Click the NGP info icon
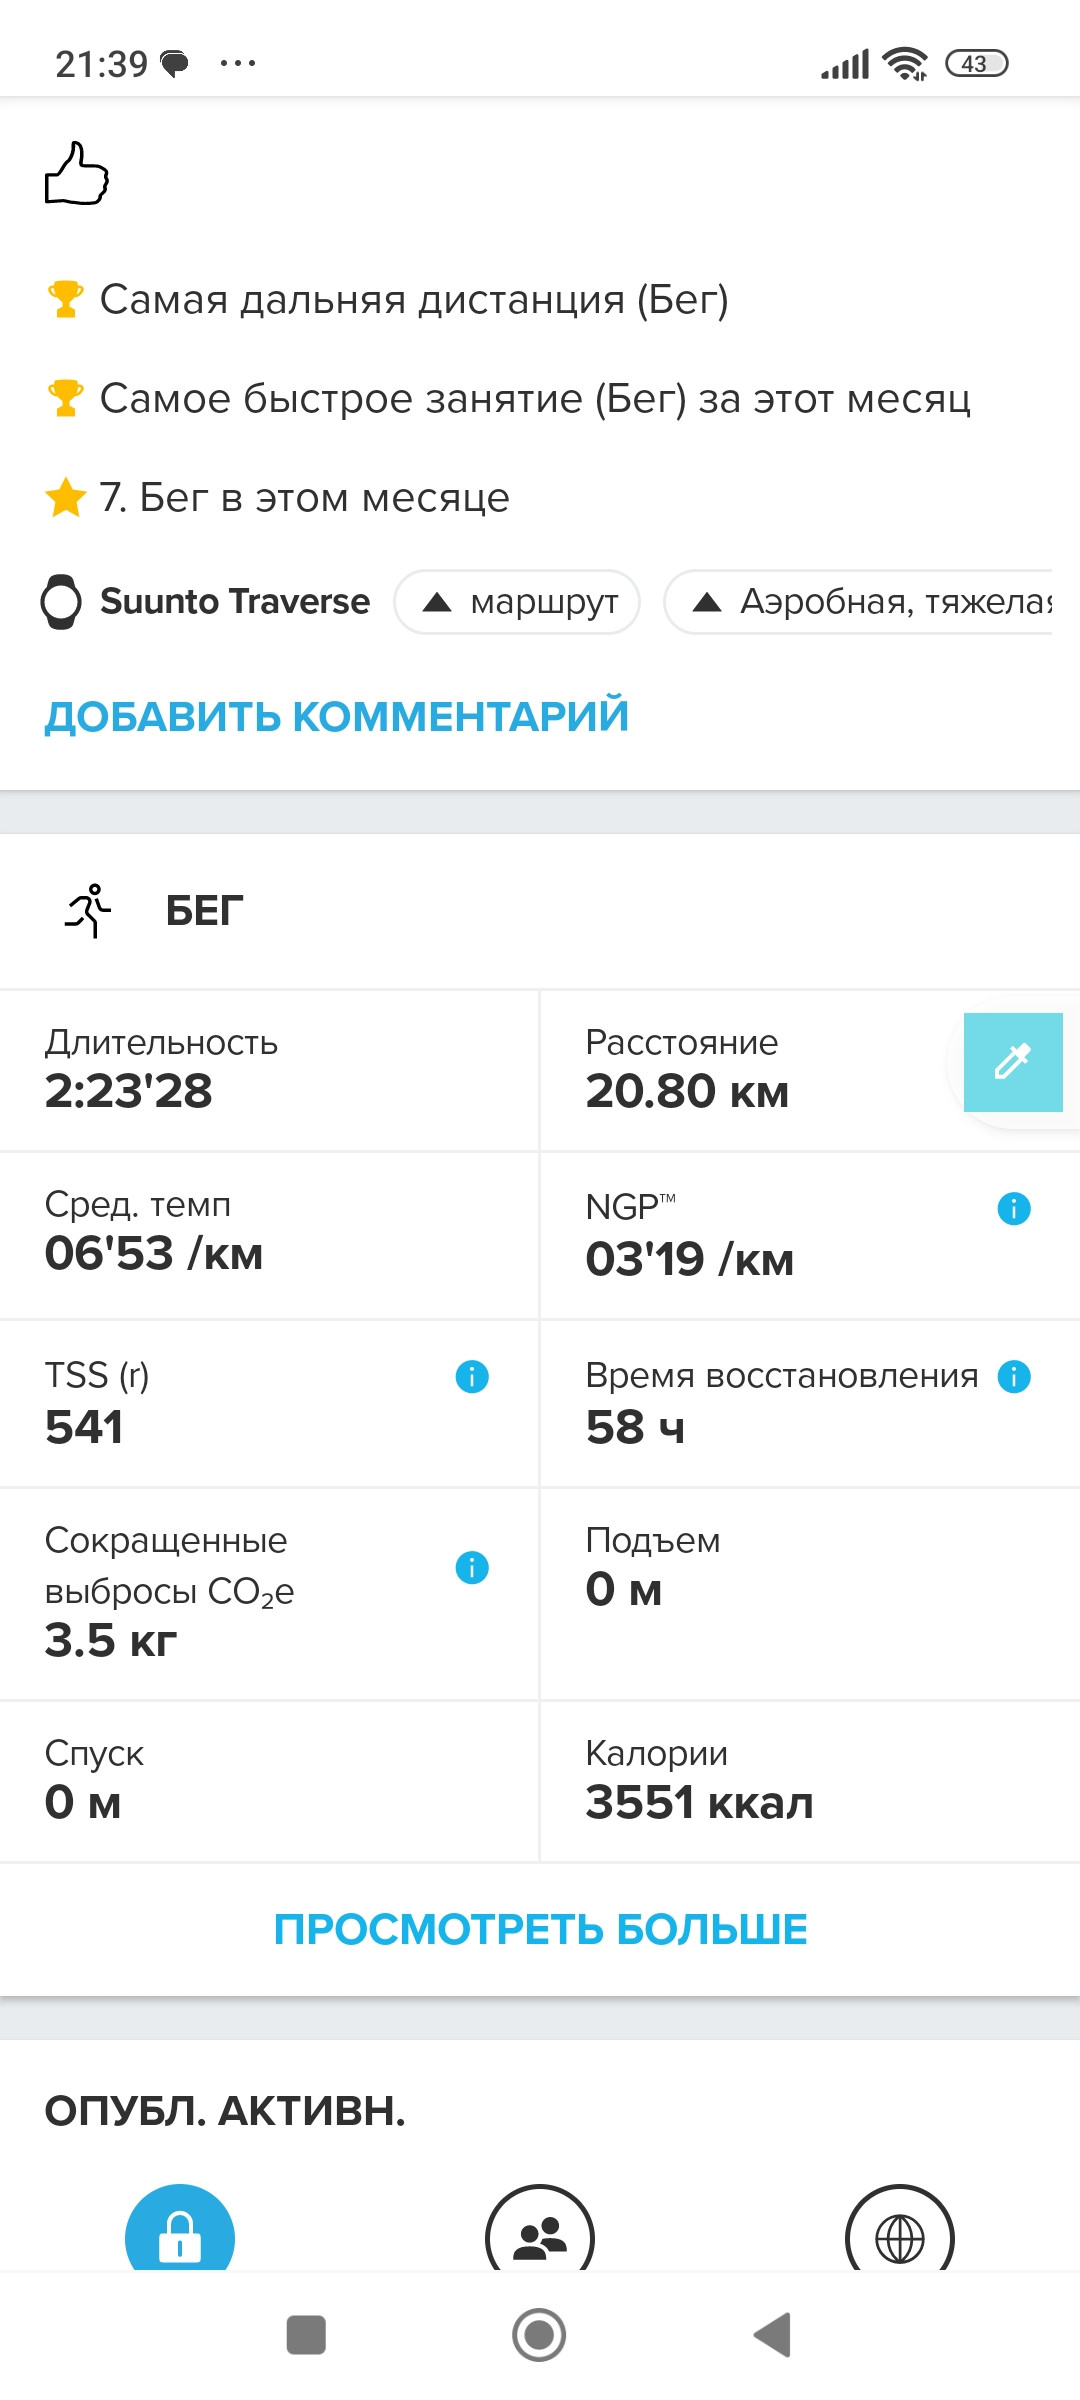Image resolution: width=1080 pixels, height=2400 pixels. pyautogui.click(x=1014, y=1208)
